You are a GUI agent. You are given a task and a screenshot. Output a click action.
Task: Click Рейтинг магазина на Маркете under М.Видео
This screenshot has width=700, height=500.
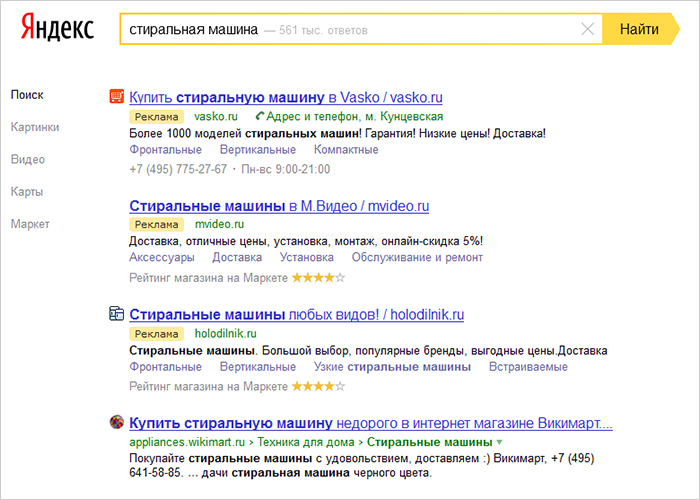coord(208,278)
